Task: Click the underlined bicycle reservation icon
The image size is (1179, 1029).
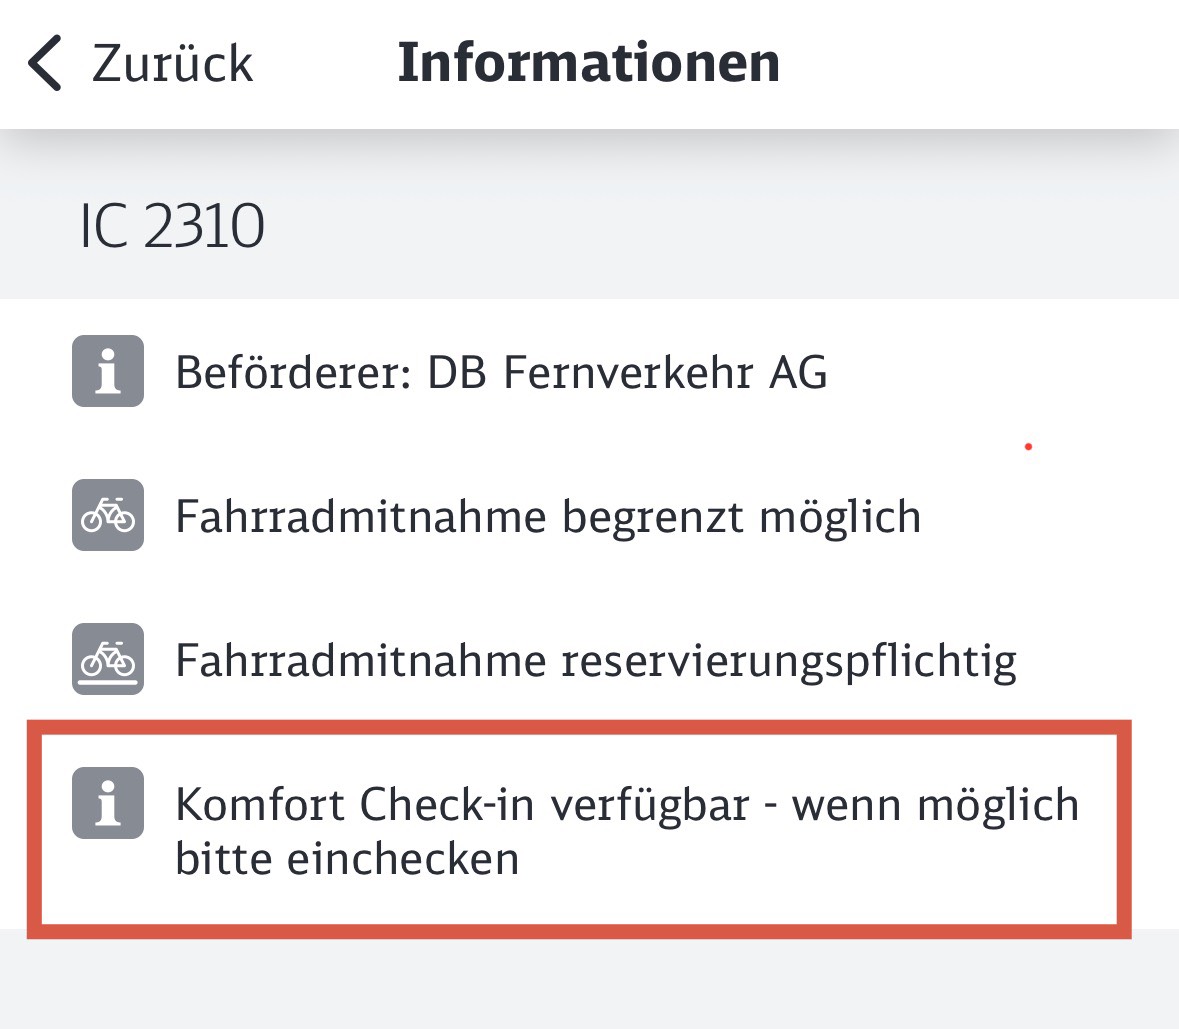Action: [108, 659]
